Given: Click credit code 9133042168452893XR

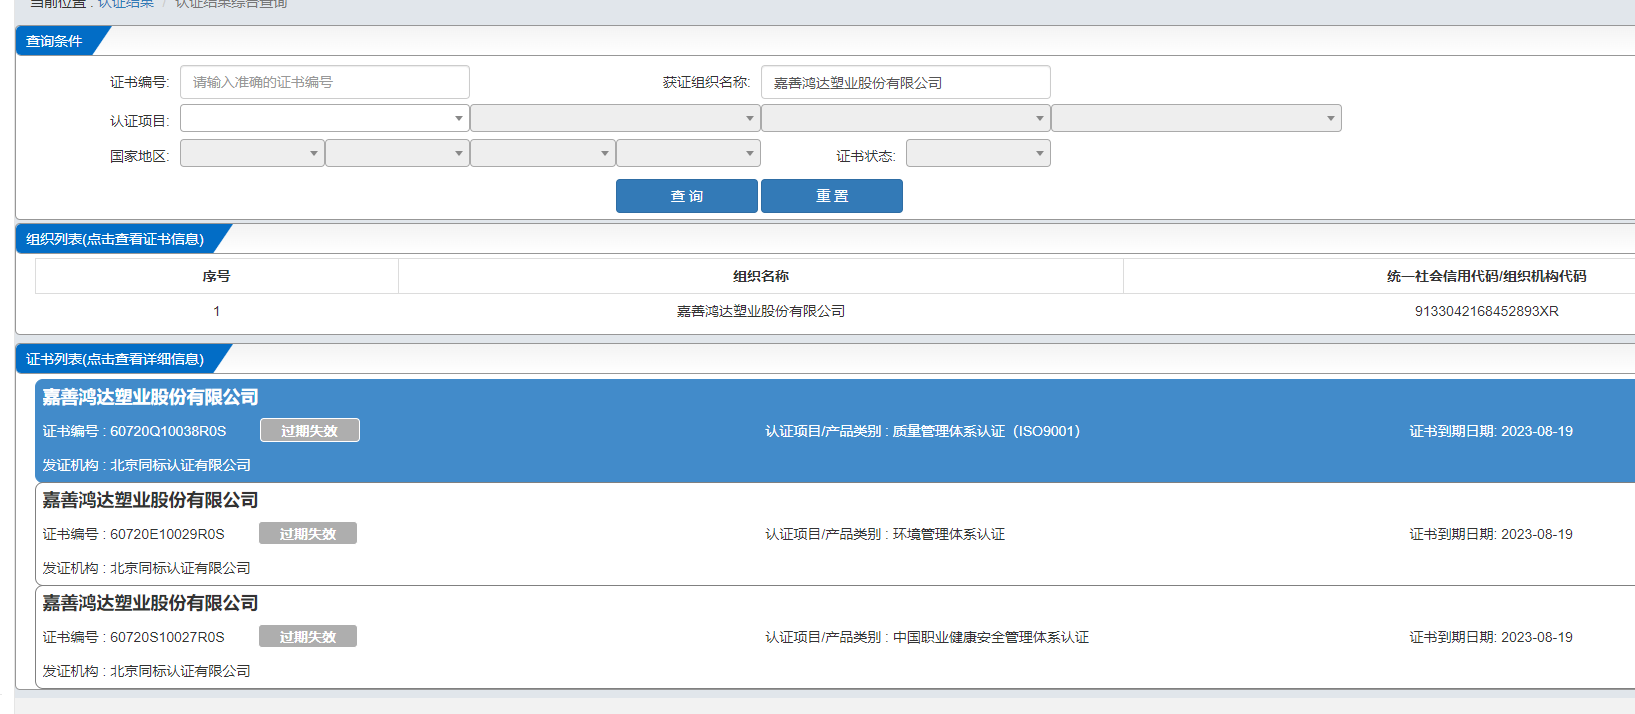Looking at the screenshot, I should (1486, 311).
